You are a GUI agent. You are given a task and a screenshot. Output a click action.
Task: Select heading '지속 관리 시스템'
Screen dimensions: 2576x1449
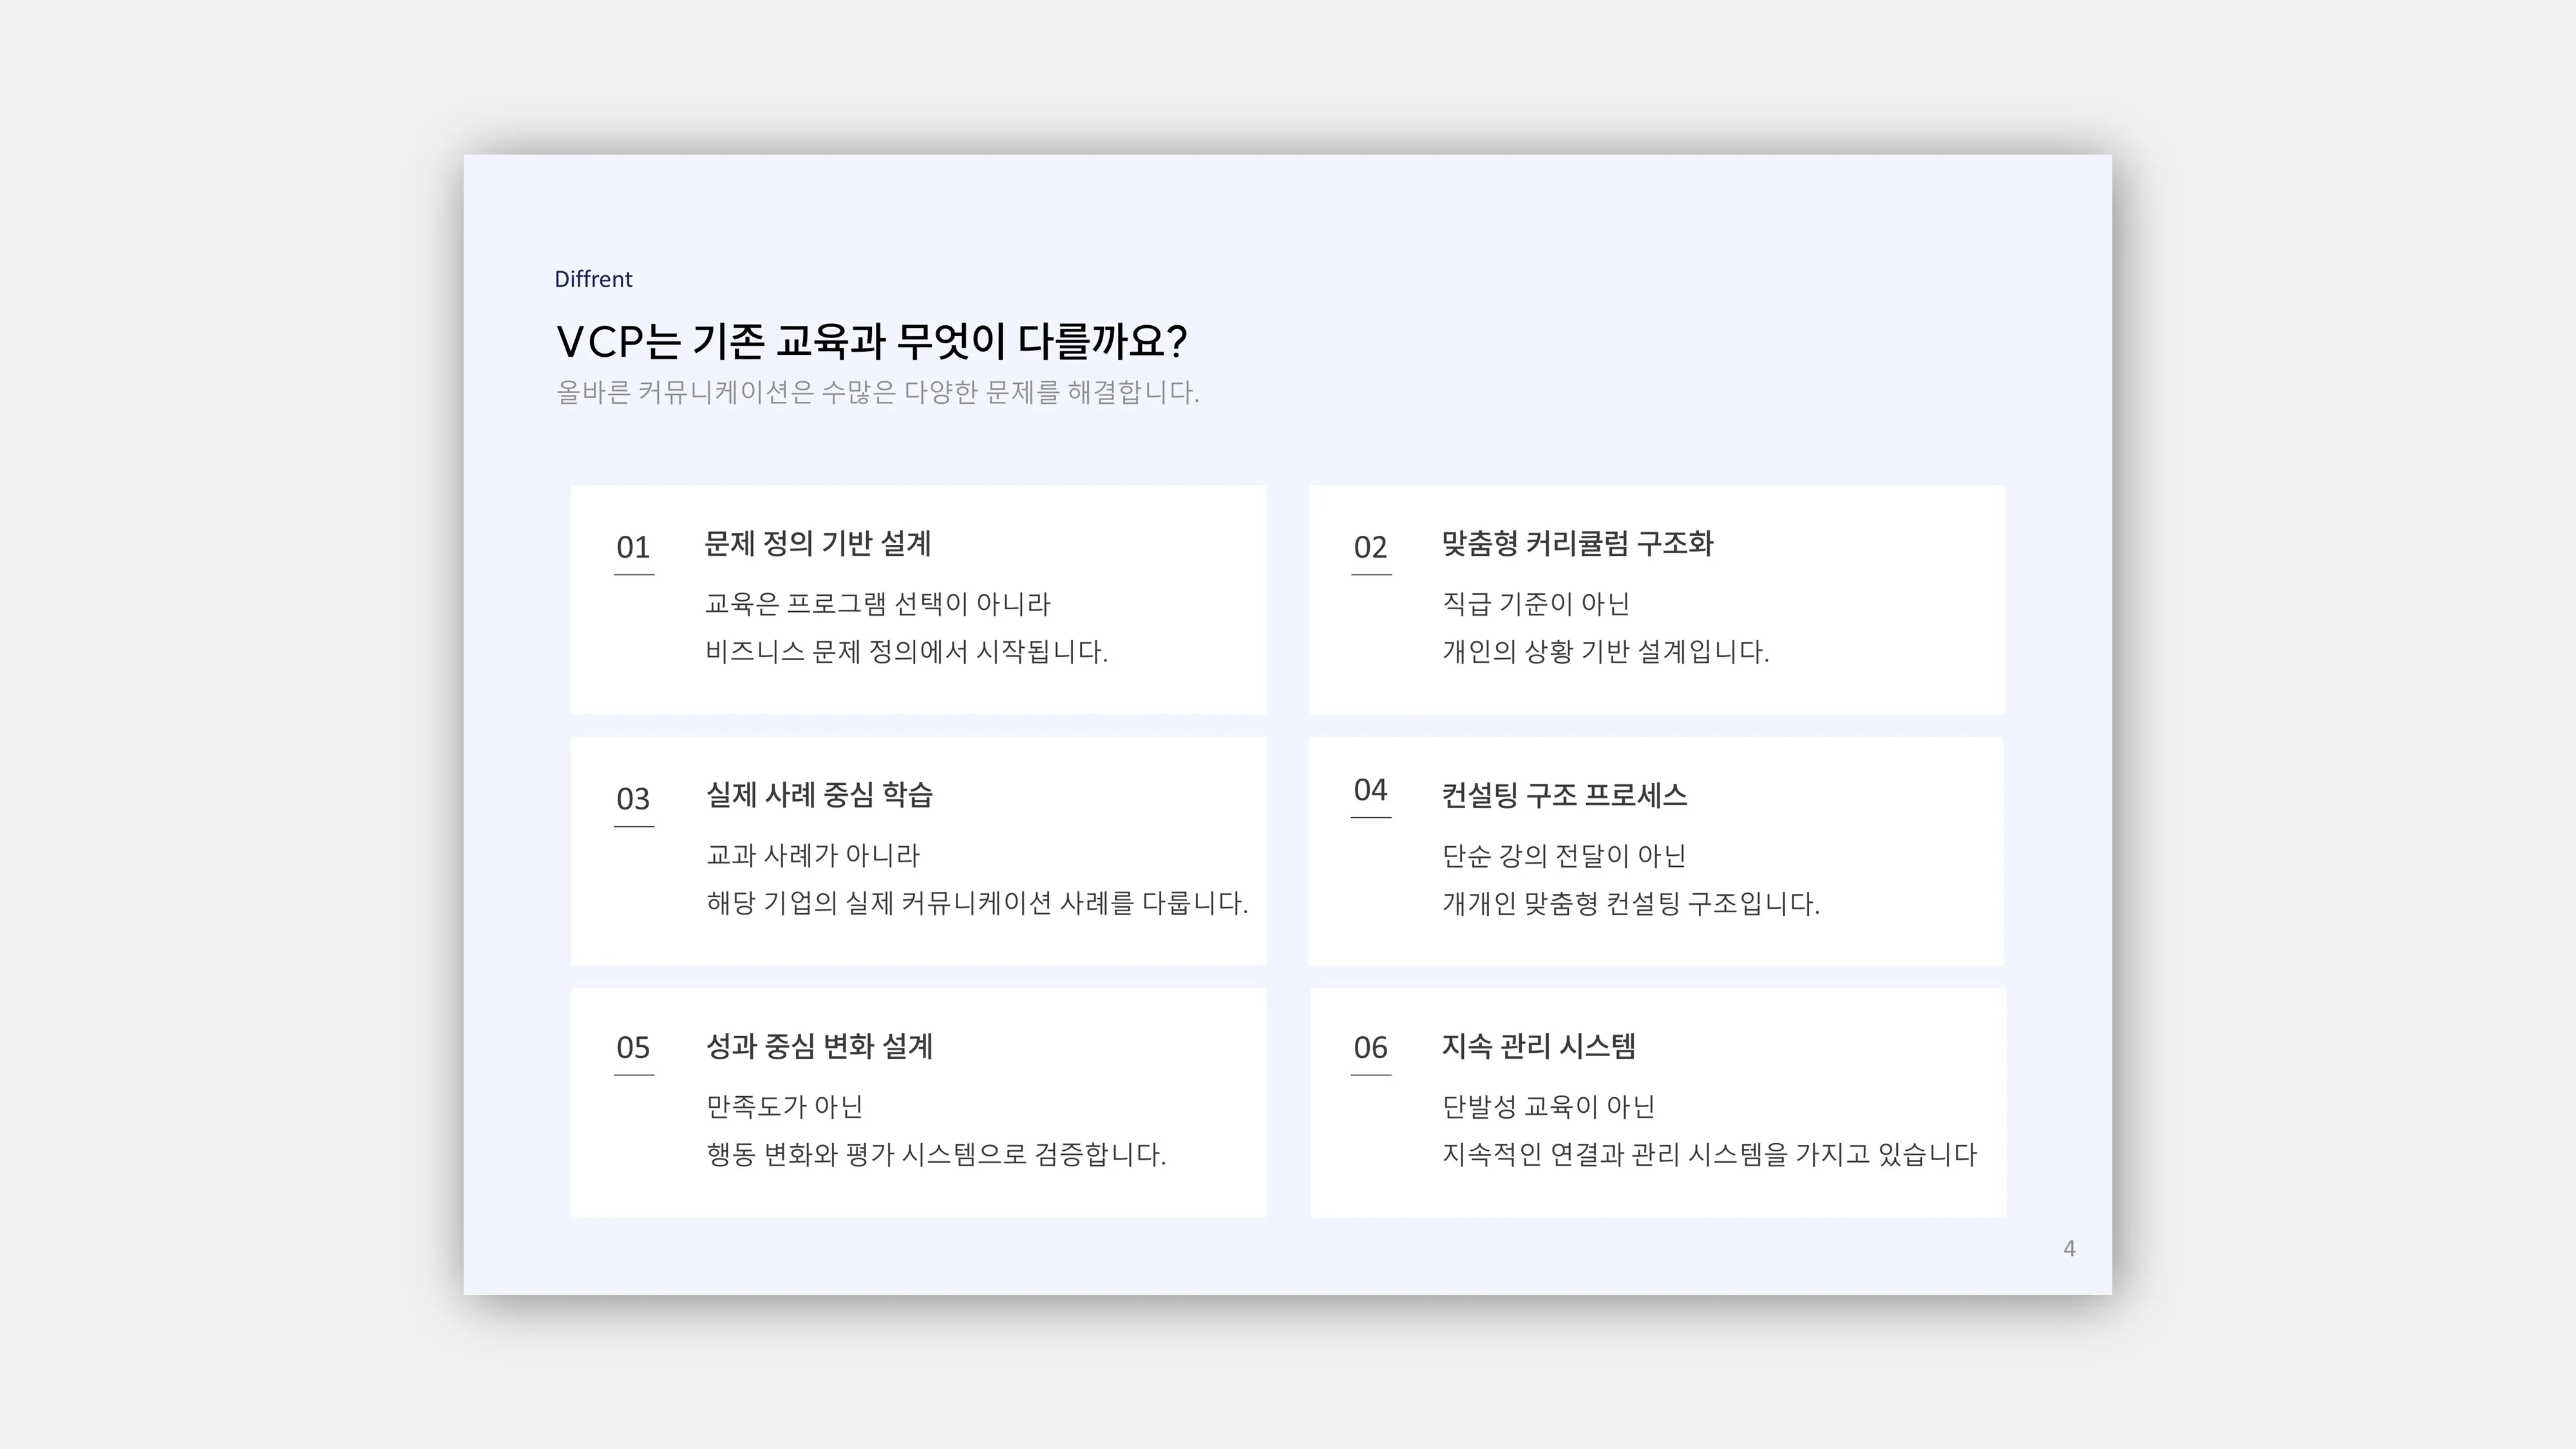click(x=1539, y=1046)
